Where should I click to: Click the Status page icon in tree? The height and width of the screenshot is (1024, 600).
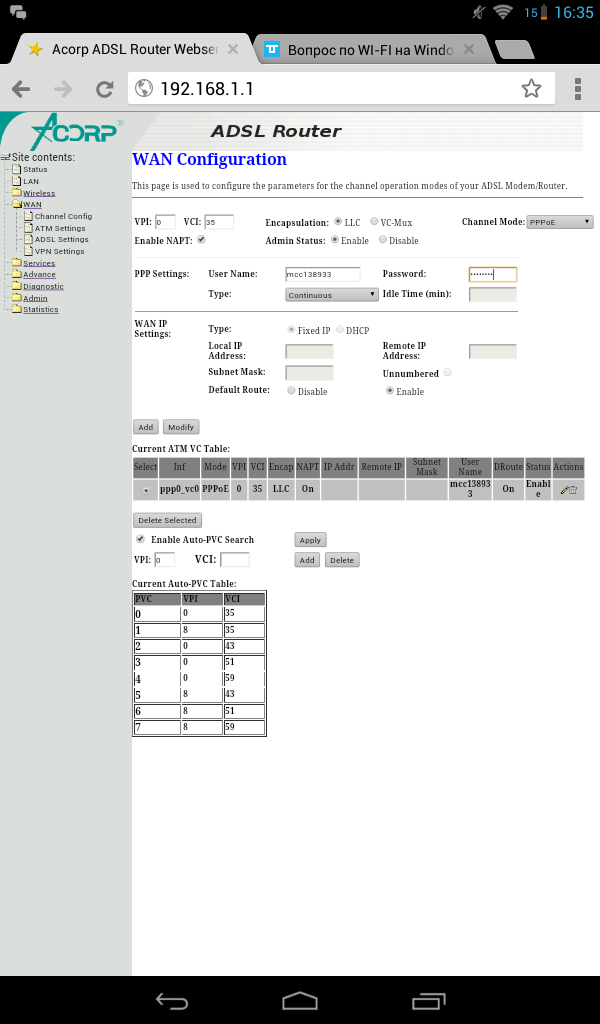pos(17,170)
